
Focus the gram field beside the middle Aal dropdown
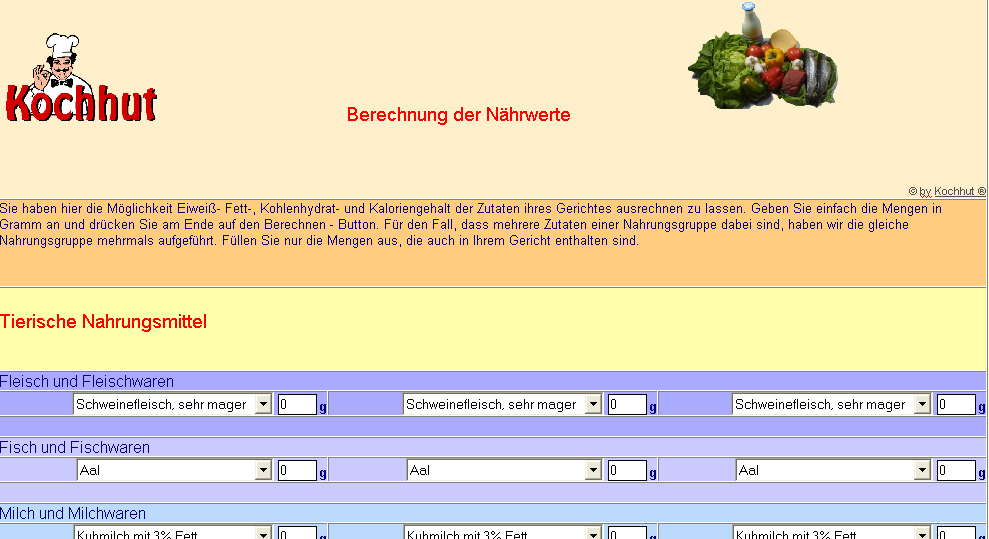point(627,470)
